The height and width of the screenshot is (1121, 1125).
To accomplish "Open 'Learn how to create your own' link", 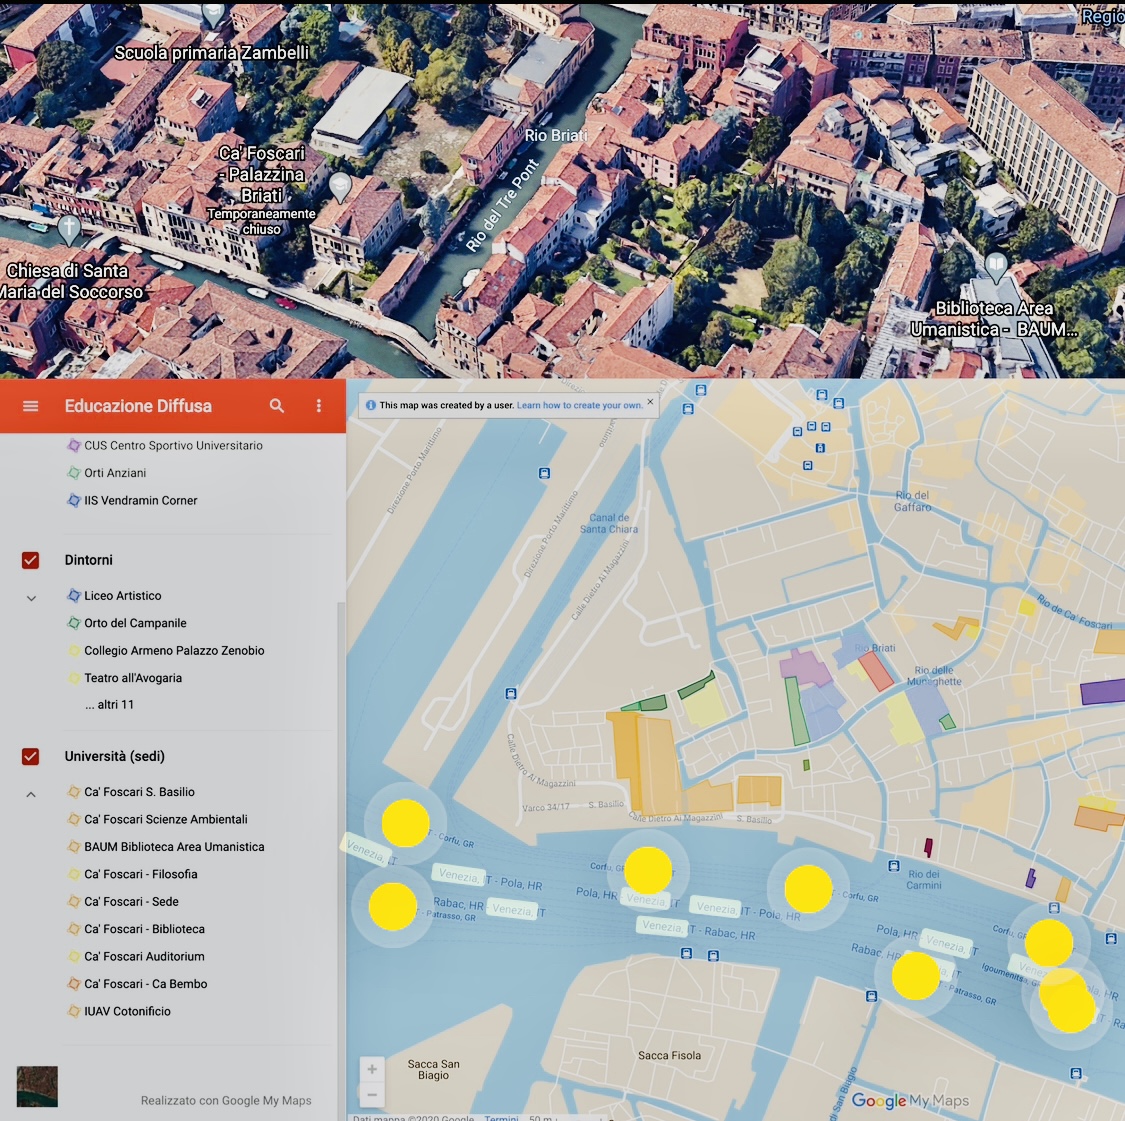I will 579,406.
